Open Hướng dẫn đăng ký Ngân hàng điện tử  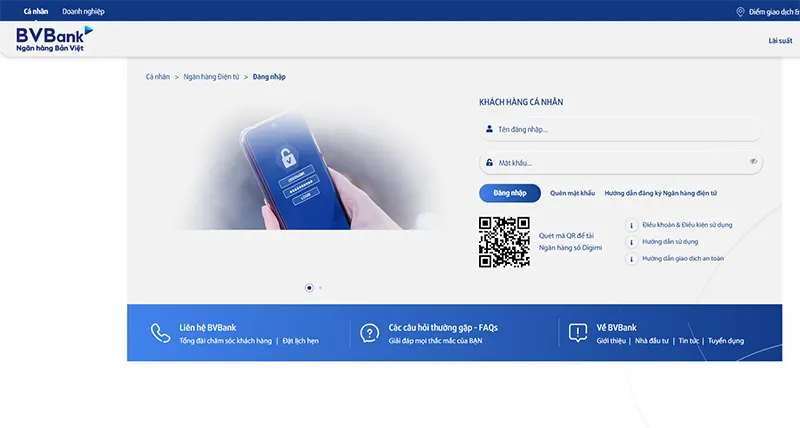(x=661, y=193)
